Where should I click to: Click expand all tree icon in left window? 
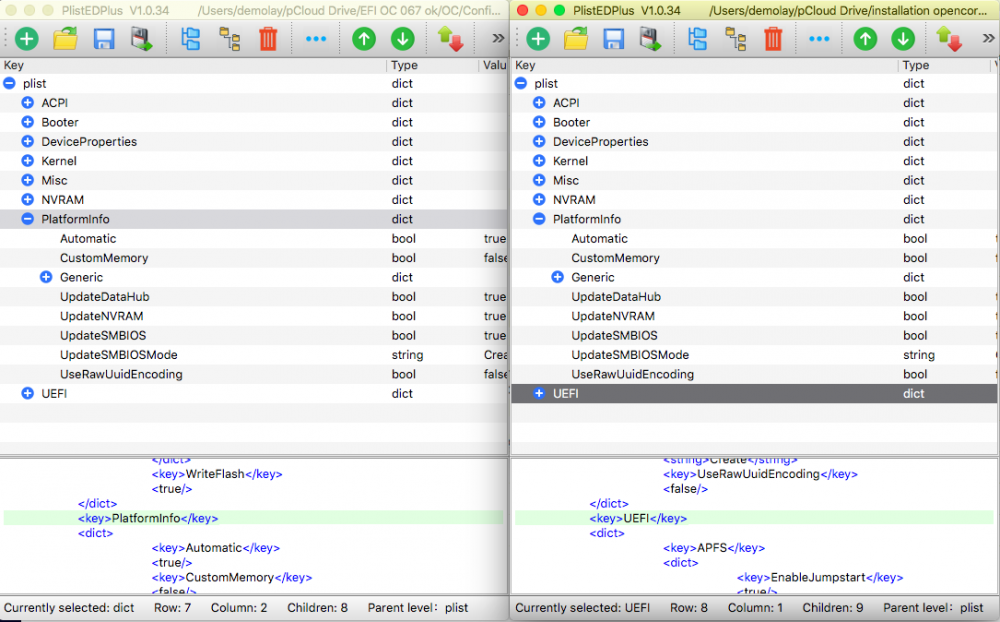point(190,39)
